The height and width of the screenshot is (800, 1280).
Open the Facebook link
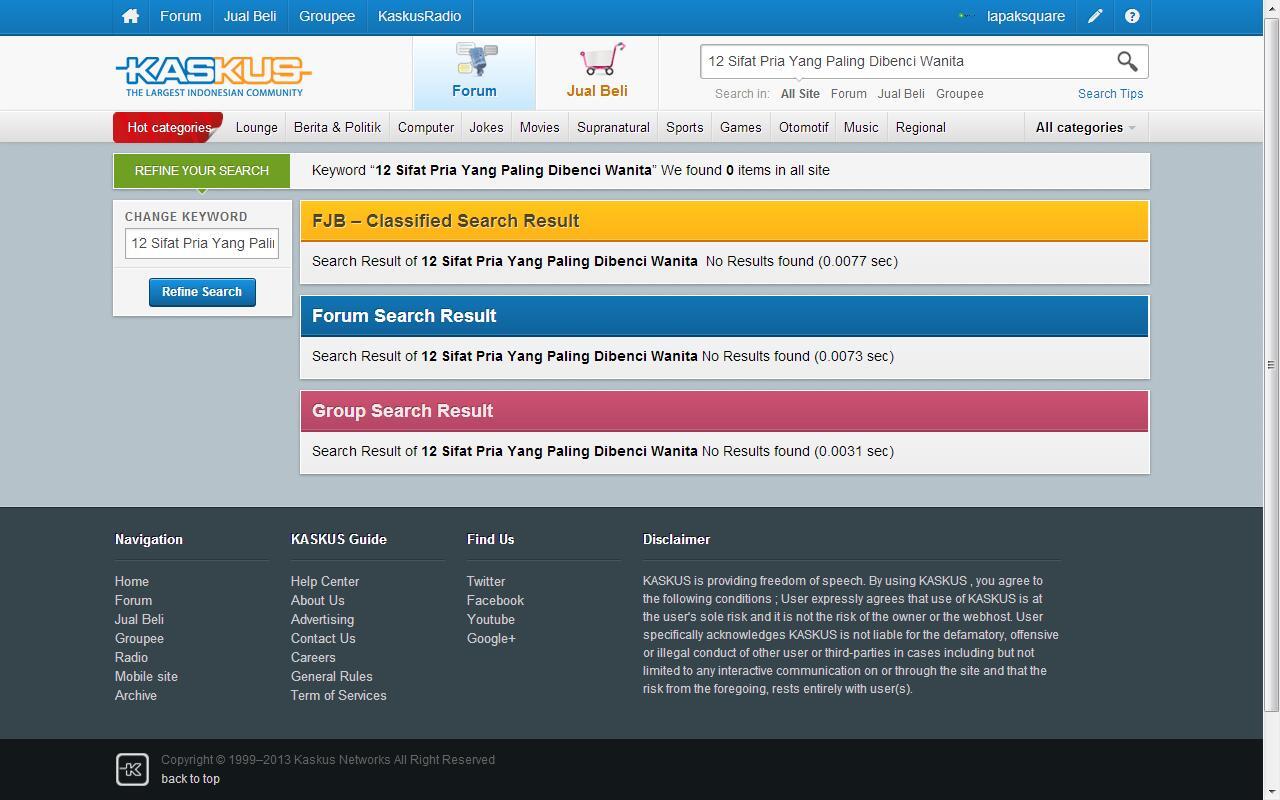tap(495, 600)
